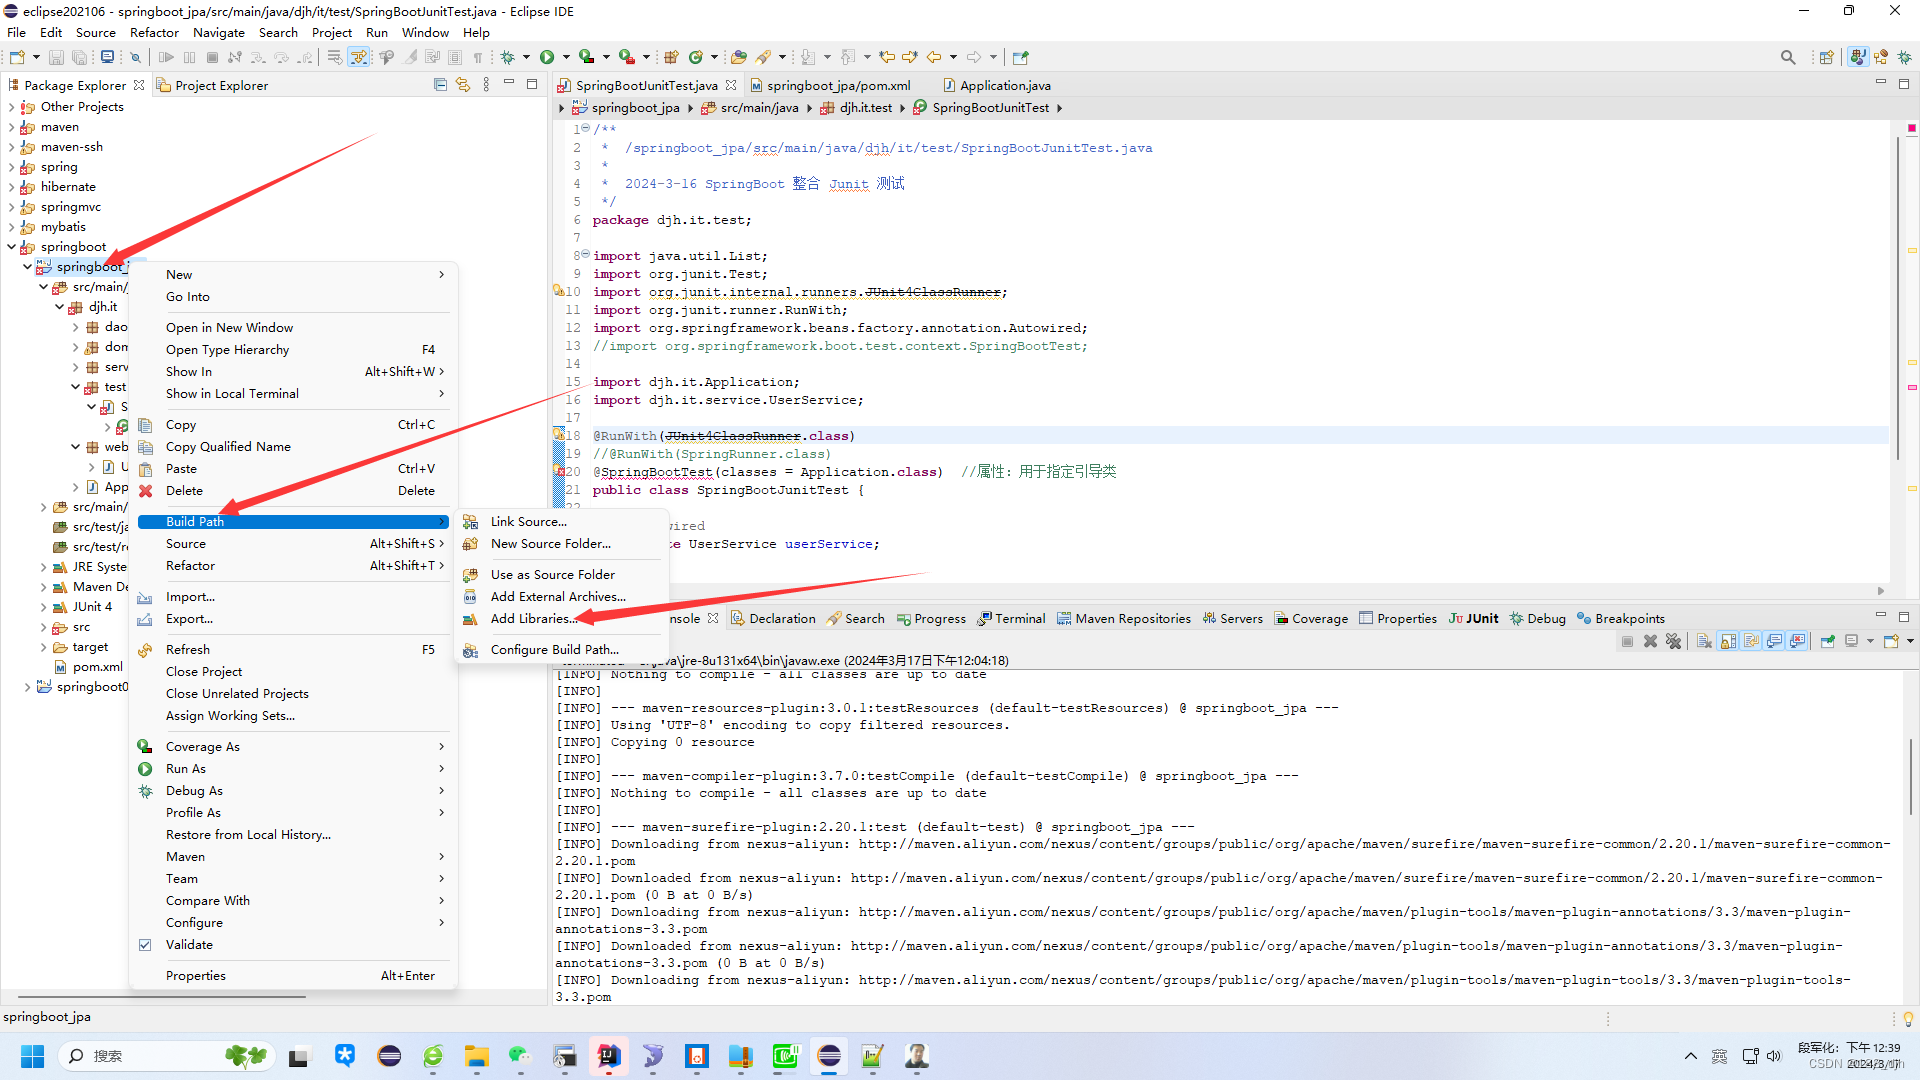Click the Collapse All icon in Package Explorer
The height and width of the screenshot is (1080, 1920).
(x=440, y=85)
